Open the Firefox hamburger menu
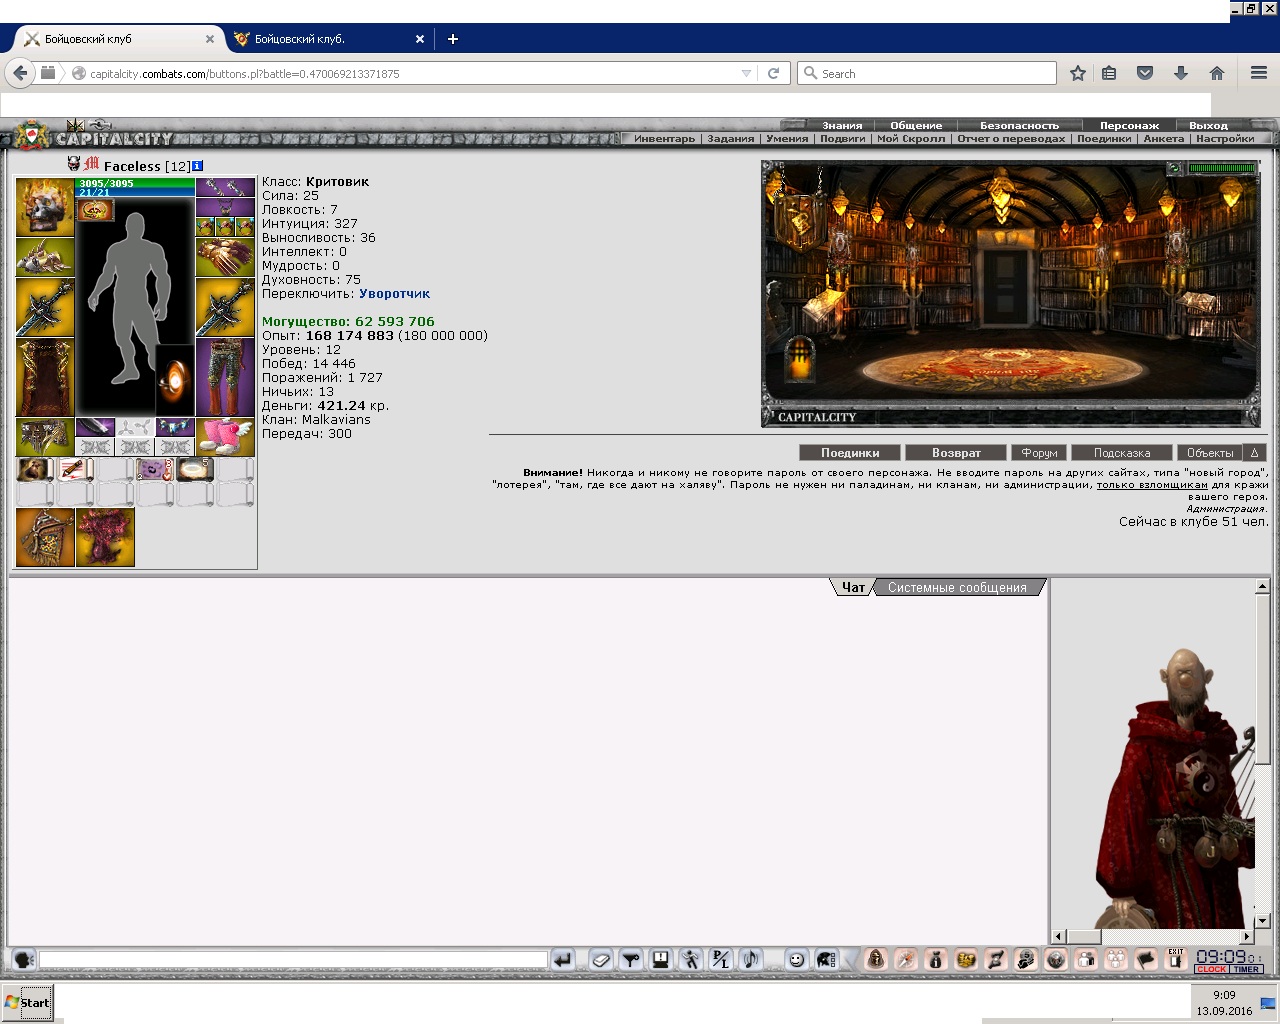The width and height of the screenshot is (1280, 1024). [x=1259, y=73]
